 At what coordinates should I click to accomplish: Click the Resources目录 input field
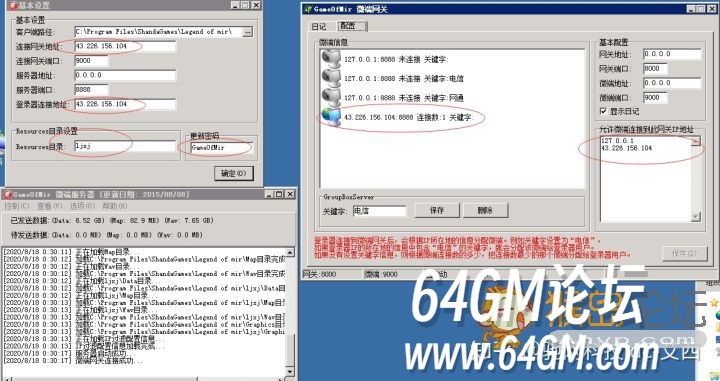(x=125, y=146)
